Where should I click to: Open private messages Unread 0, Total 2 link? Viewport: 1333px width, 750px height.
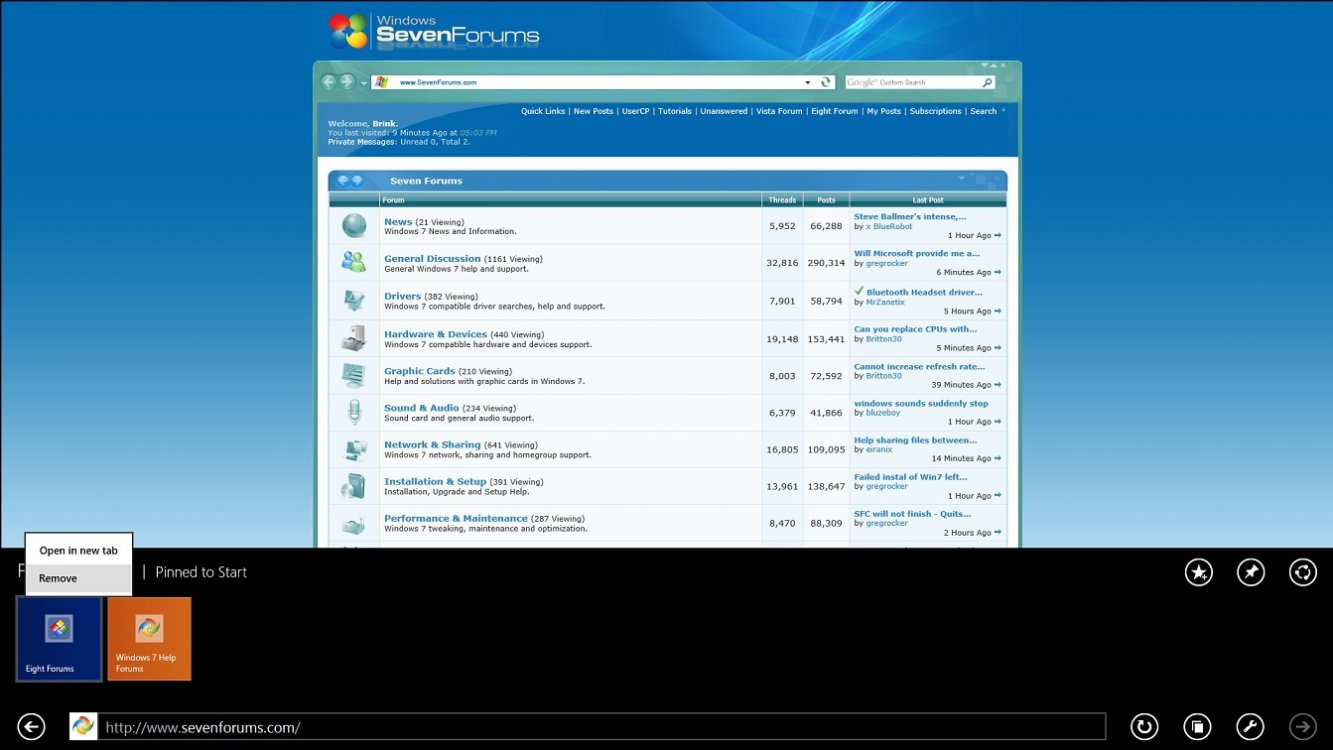click(x=435, y=142)
